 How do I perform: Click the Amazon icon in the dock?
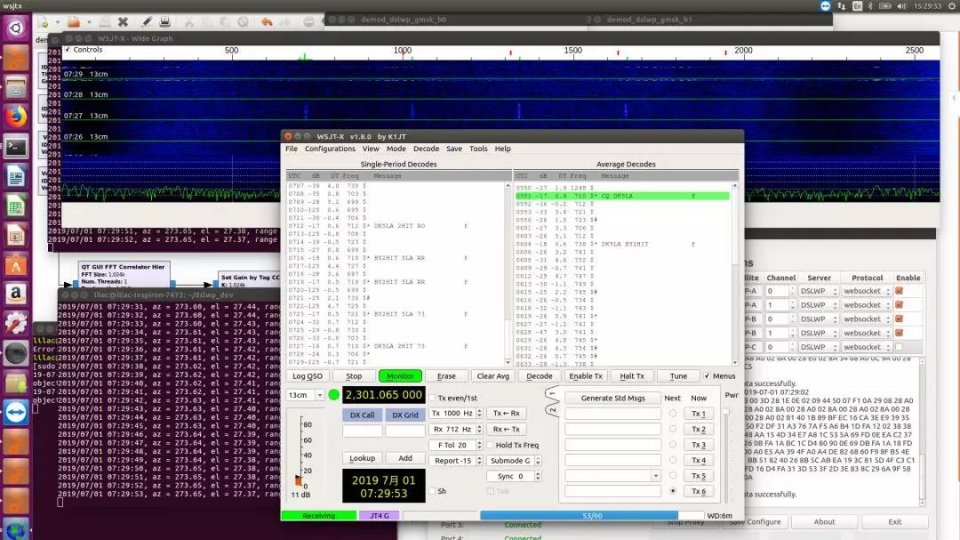16,294
